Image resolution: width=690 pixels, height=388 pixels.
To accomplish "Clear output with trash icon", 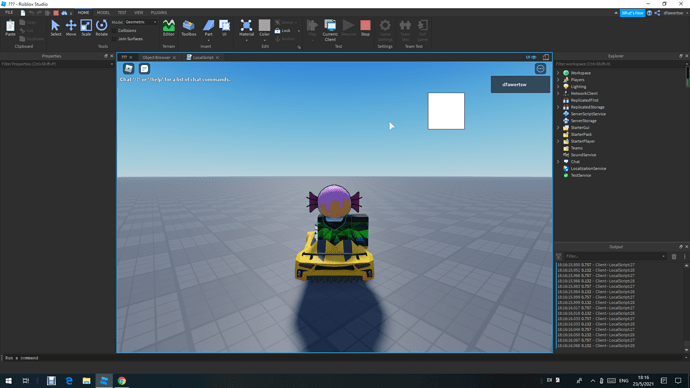I will pyautogui.click(x=674, y=256).
